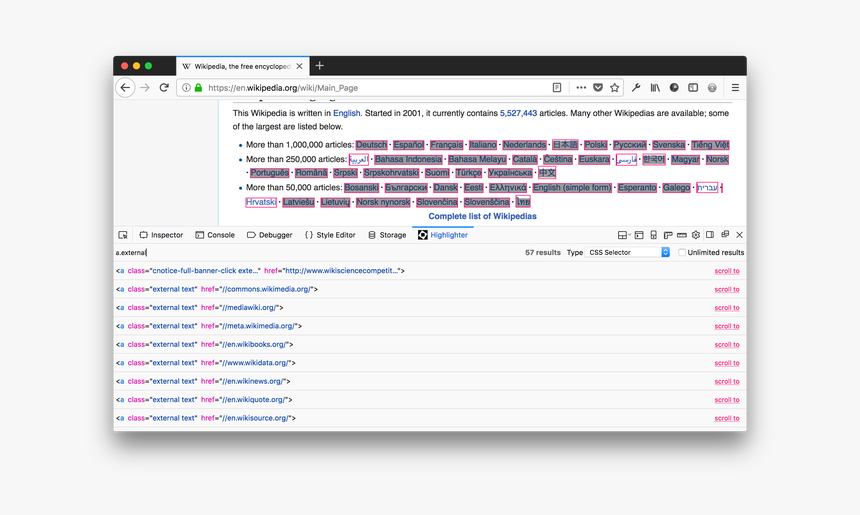Select the Highlighter tab

click(x=443, y=235)
